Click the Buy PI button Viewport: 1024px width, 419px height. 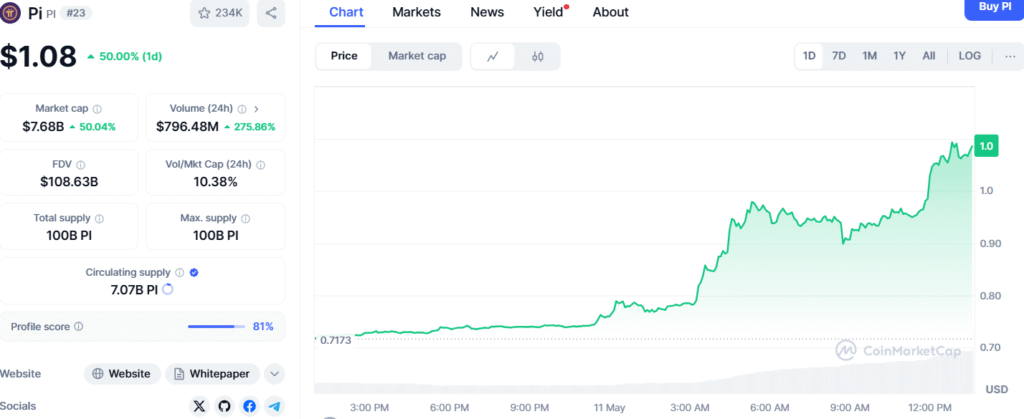click(x=994, y=8)
